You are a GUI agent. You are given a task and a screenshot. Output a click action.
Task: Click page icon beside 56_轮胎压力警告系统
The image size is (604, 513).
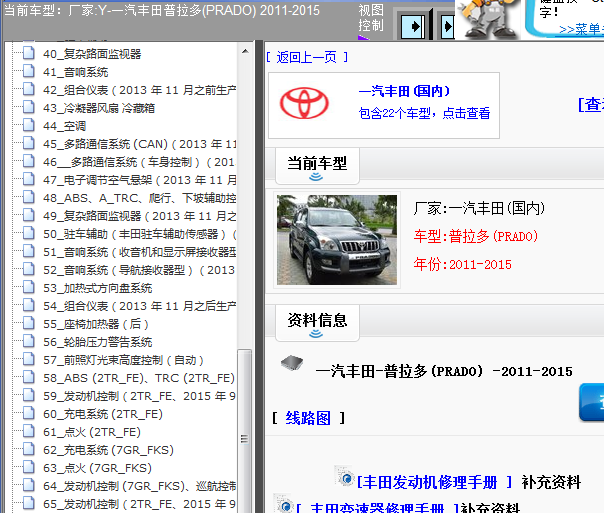pyautogui.click(x=29, y=341)
